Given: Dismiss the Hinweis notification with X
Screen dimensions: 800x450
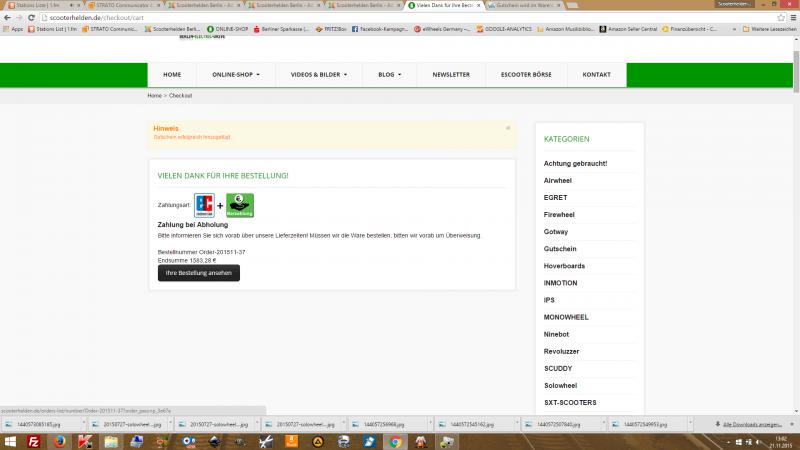Looking at the screenshot, I should coord(508,128).
